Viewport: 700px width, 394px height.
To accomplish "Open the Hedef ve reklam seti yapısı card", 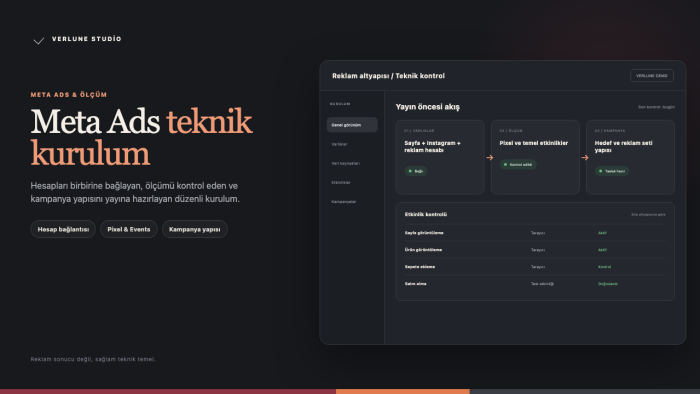I will [x=630, y=157].
